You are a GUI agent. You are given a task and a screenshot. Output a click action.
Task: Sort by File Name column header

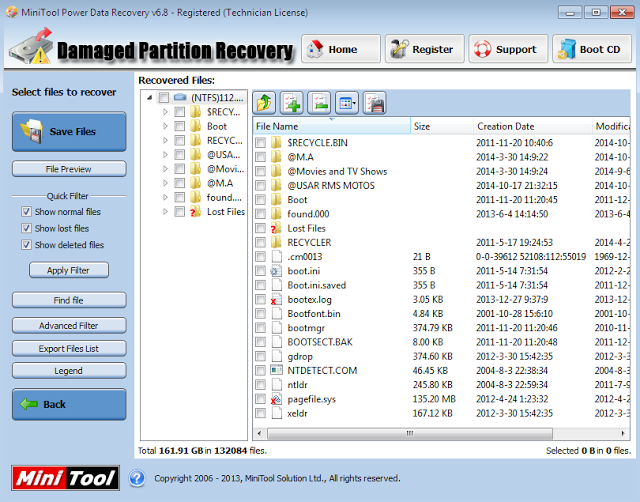click(x=331, y=127)
